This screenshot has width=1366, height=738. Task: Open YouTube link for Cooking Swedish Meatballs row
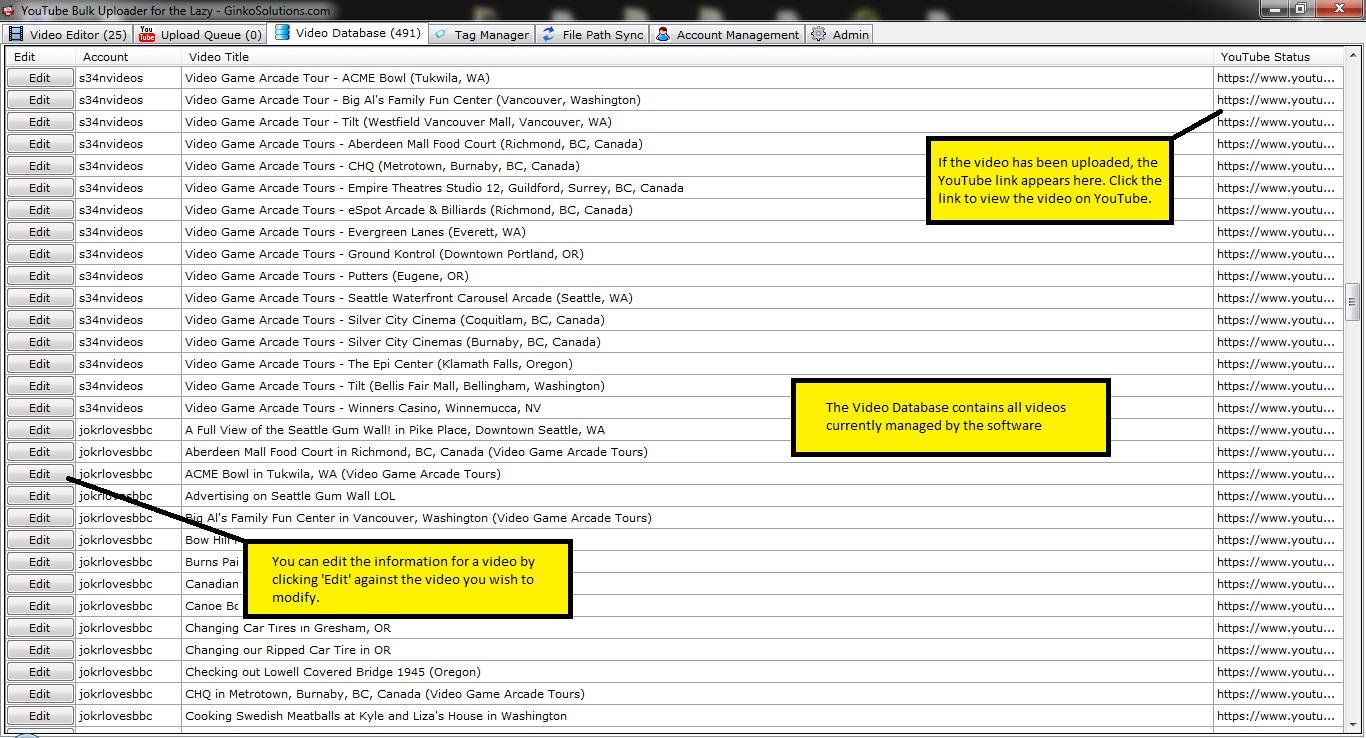tap(1276, 716)
